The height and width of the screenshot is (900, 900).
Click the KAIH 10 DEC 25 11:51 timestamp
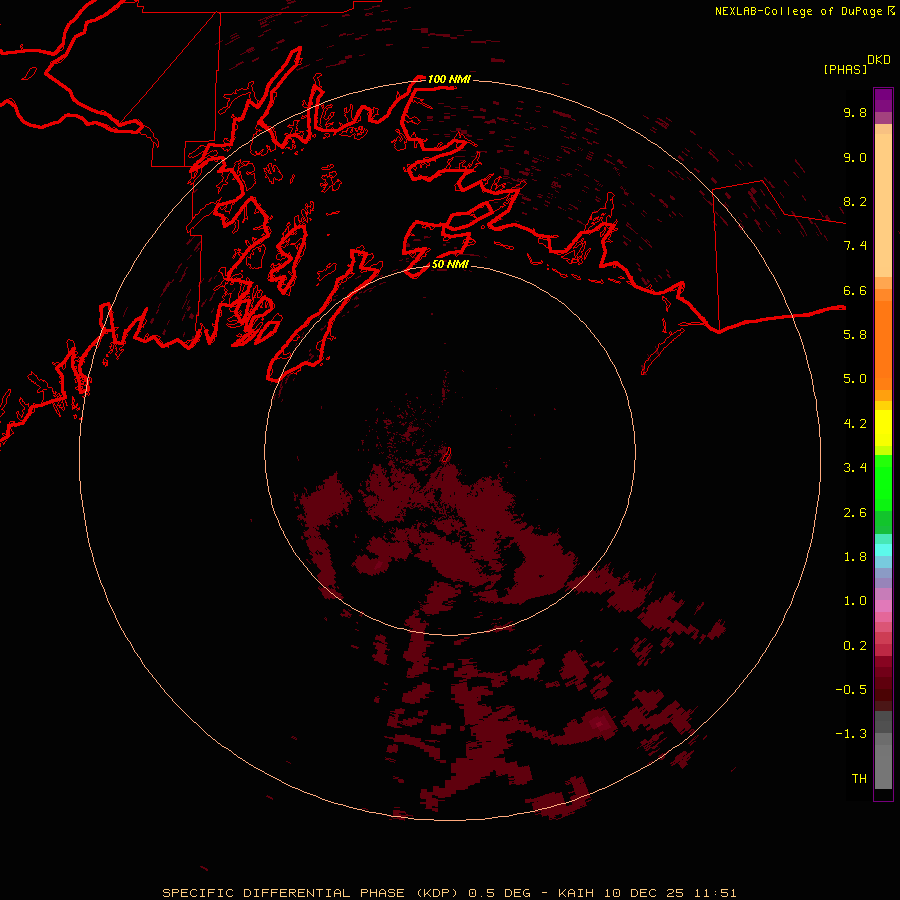click(647, 893)
